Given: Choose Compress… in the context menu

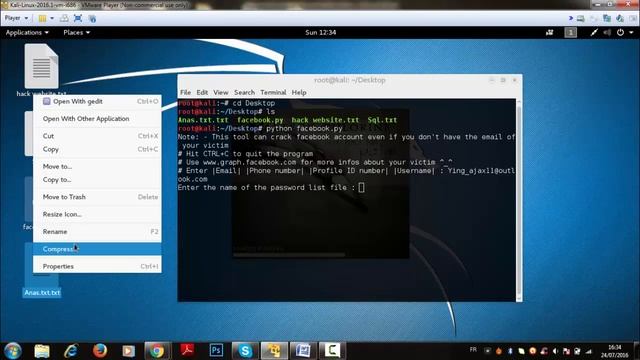Looking at the screenshot, I should point(97,249).
